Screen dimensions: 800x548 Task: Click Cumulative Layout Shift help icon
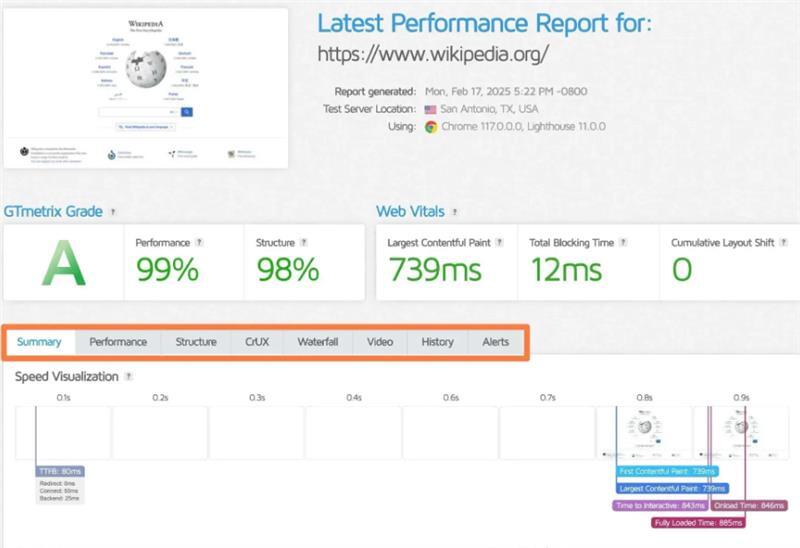tap(784, 242)
